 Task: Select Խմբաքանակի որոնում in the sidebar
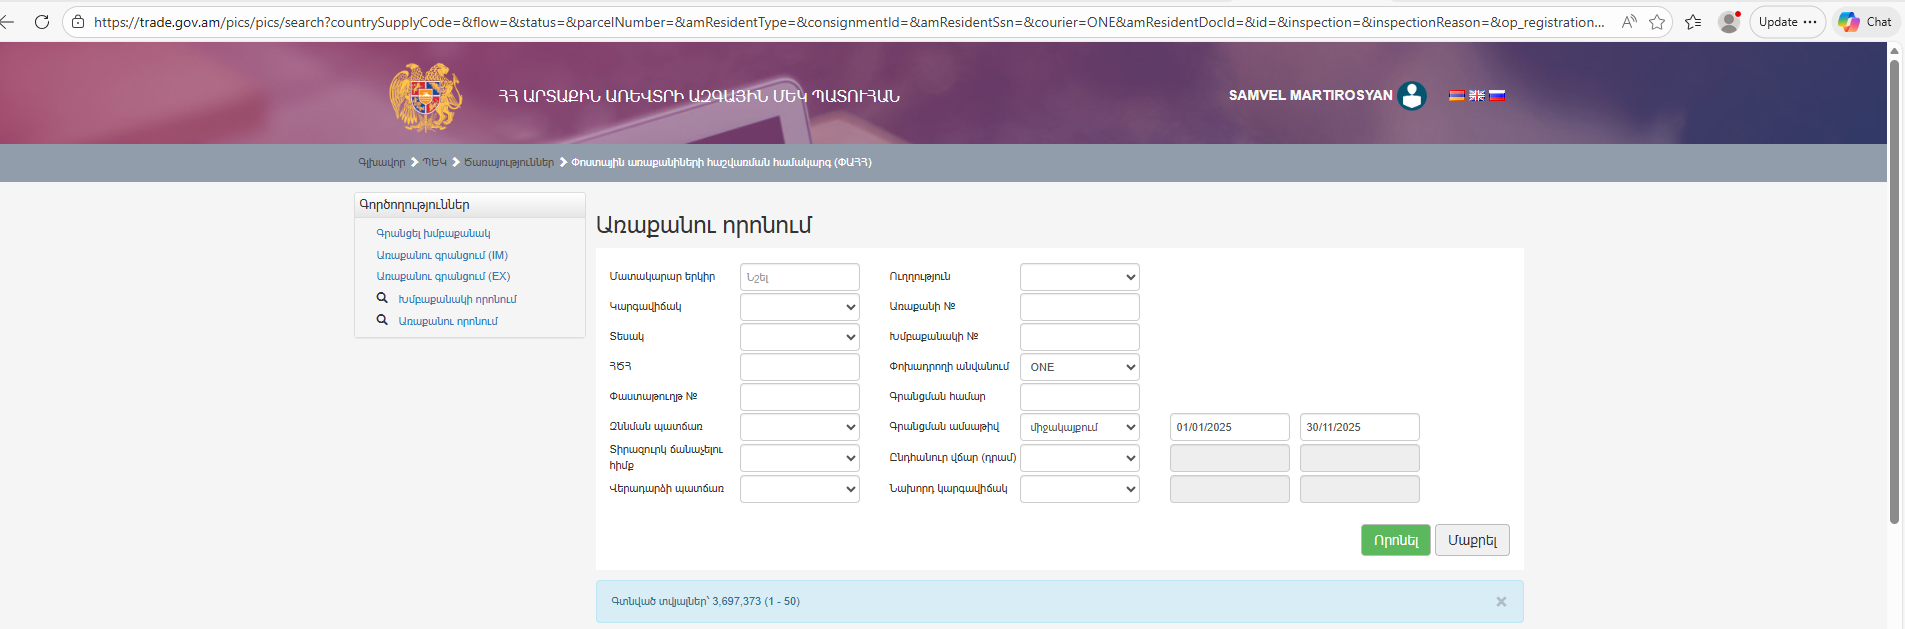[x=457, y=299]
